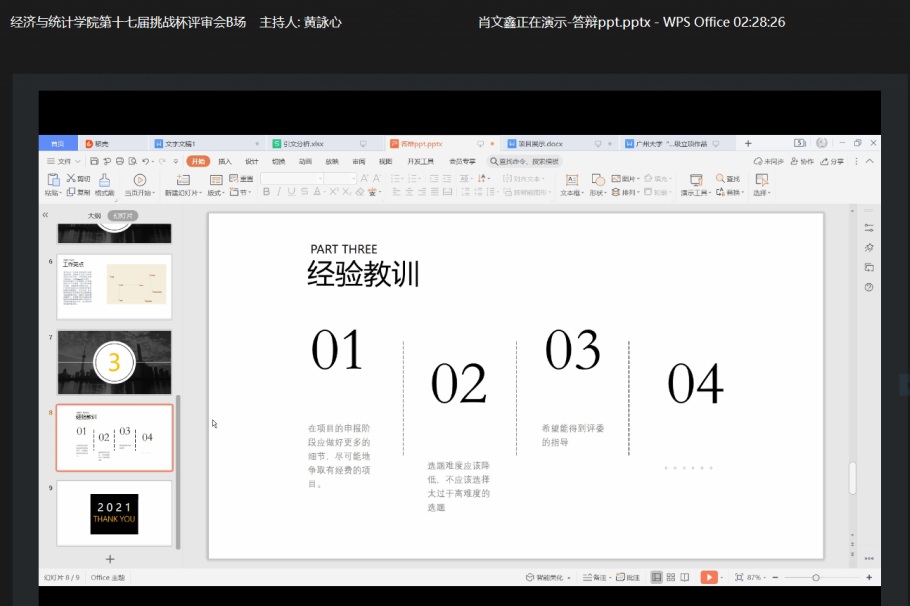
Task: Insert a text box from the ribbon
Action: (572, 180)
